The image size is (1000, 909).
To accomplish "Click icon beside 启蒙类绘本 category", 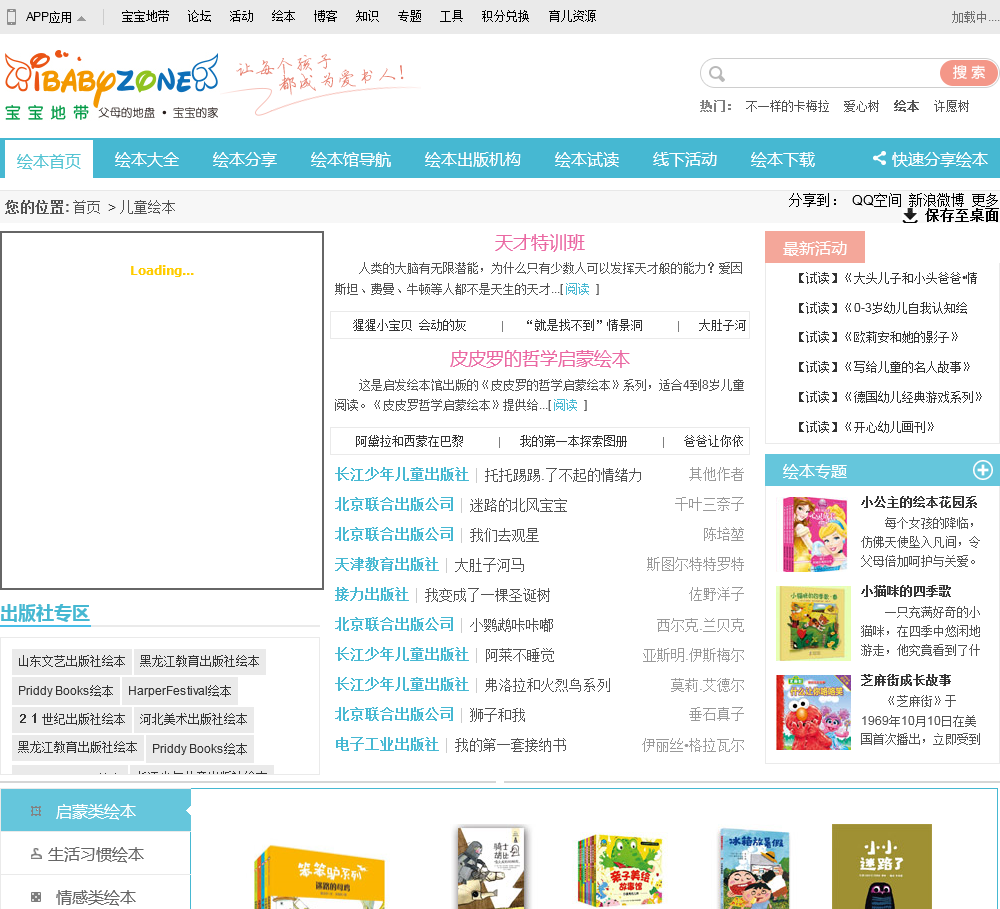I will 36,812.
